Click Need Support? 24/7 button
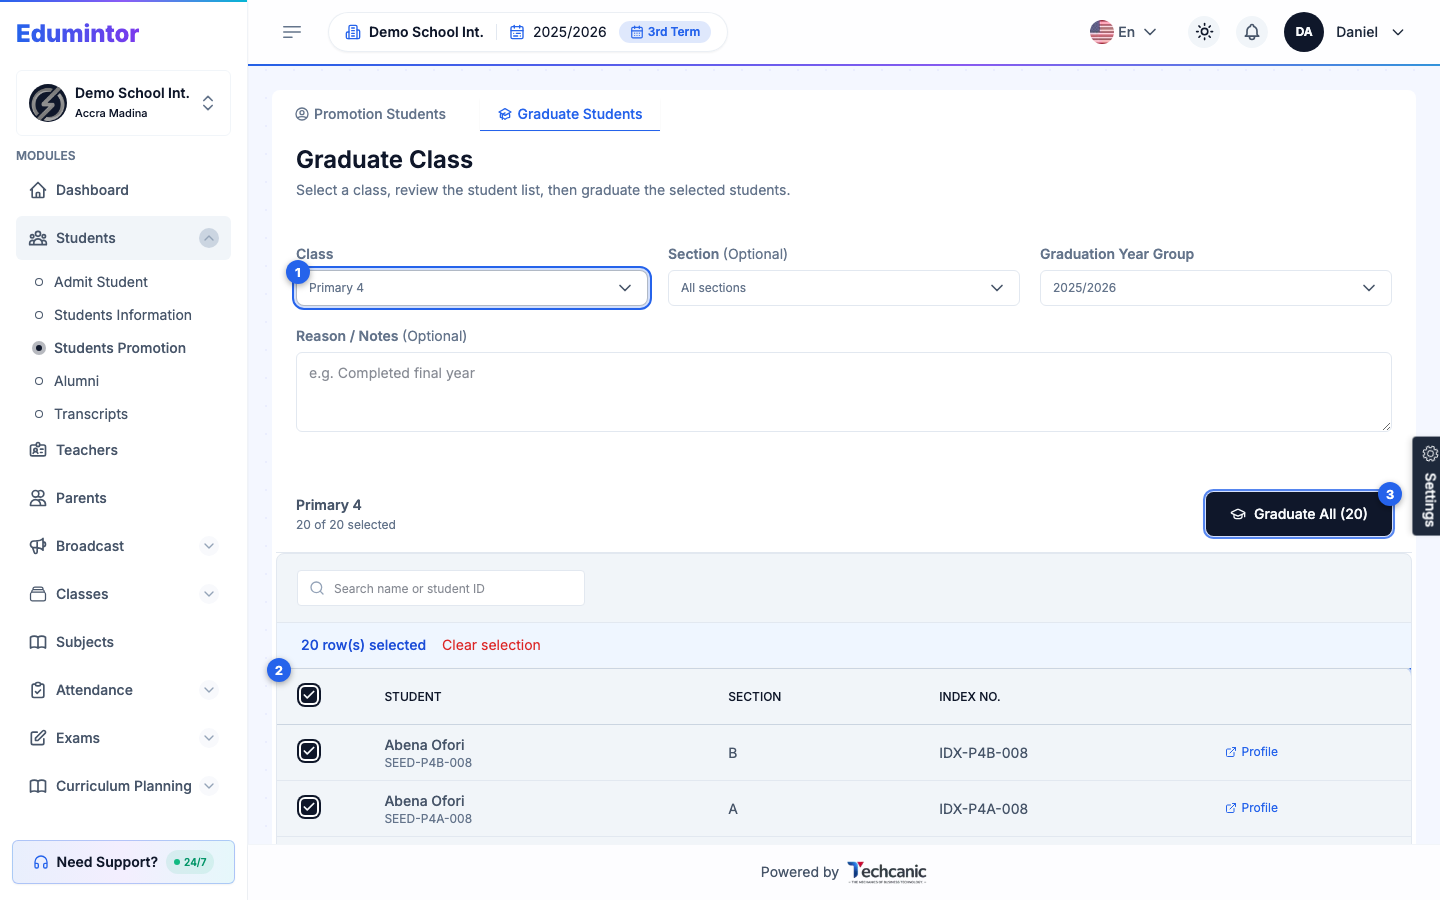The width and height of the screenshot is (1440, 900). [x=123, y=862]
